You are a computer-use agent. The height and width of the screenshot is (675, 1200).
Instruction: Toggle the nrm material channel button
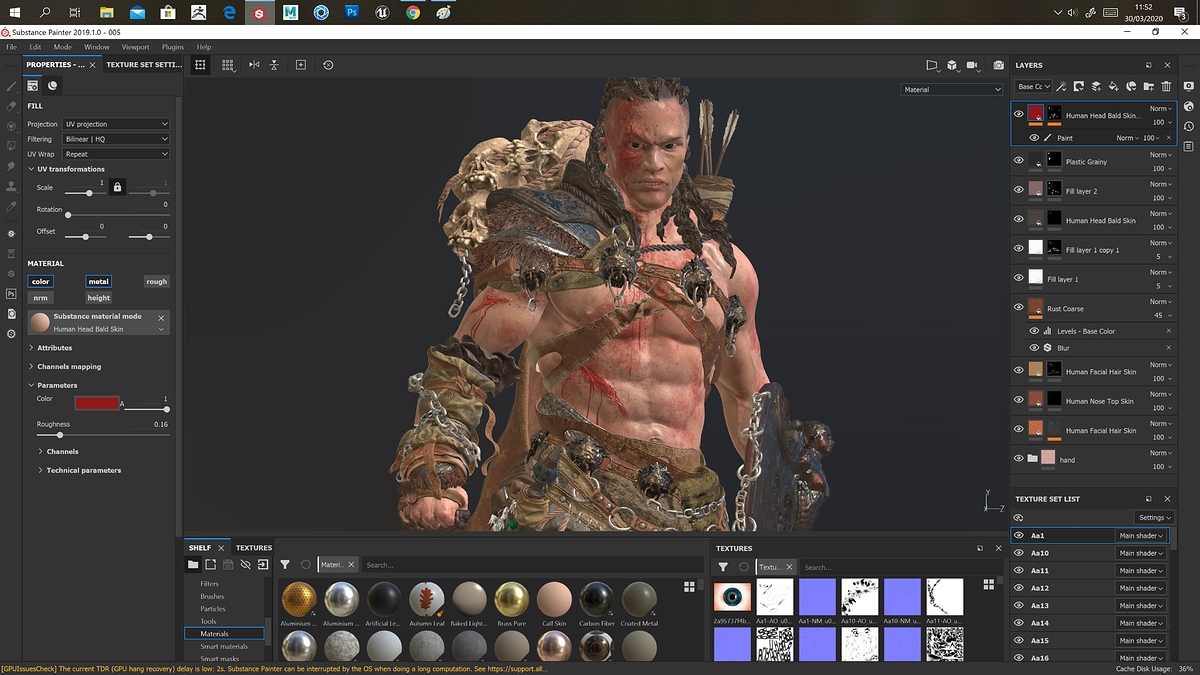tap(40, 298)
